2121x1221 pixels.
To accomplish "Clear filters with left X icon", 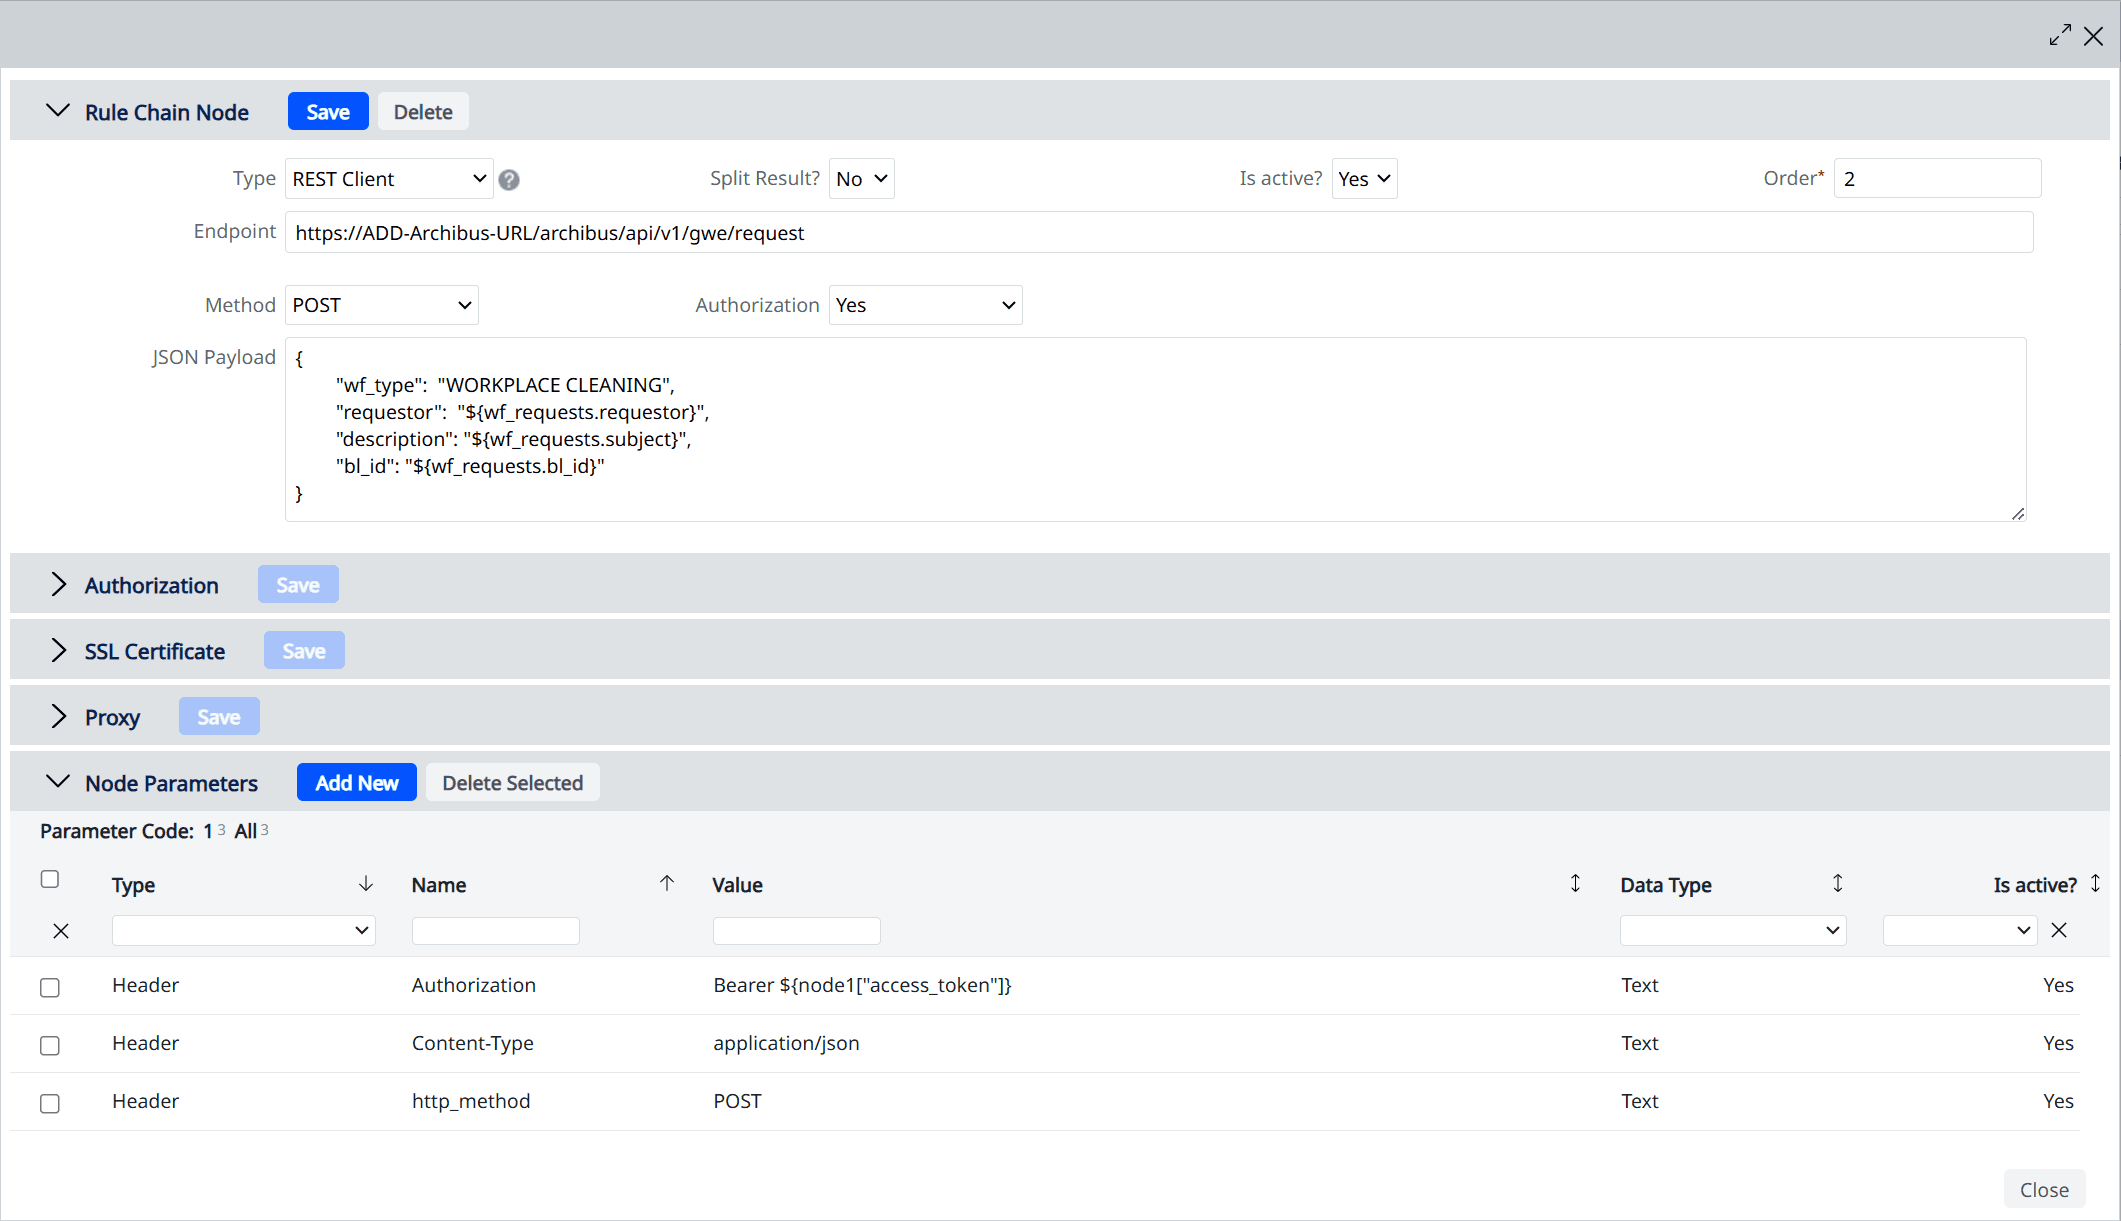I will [x=61, y=931].
